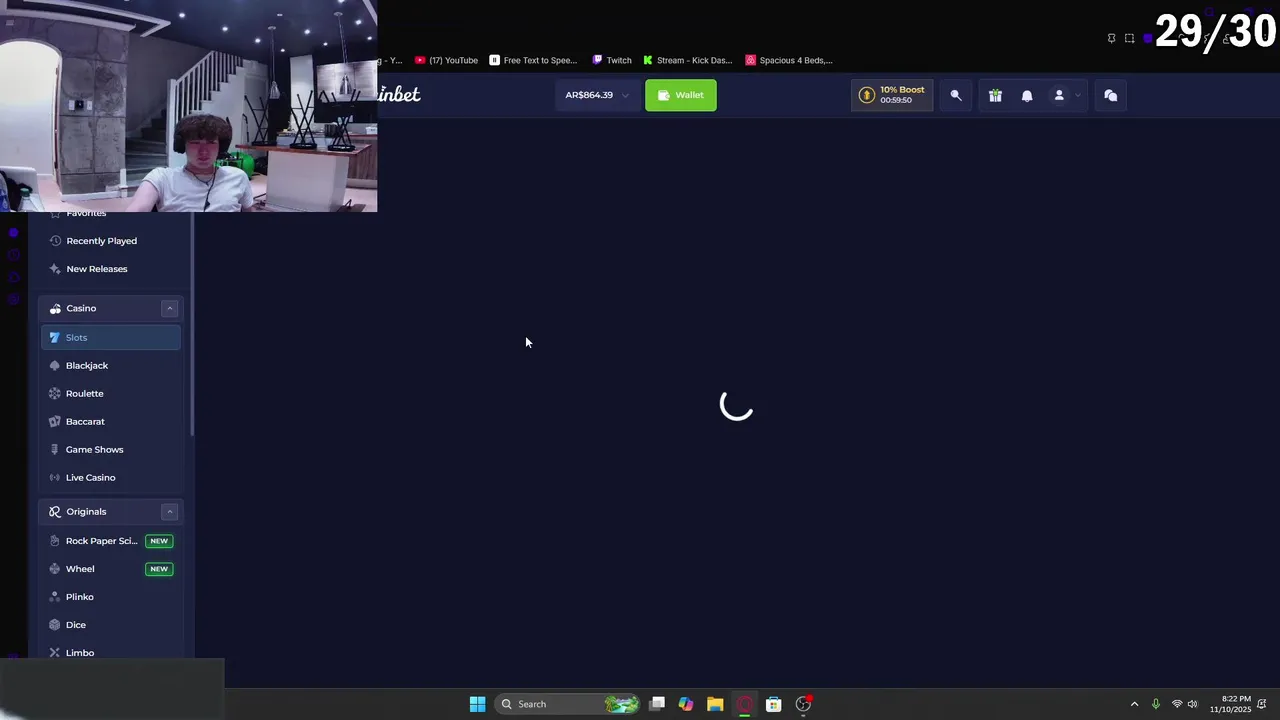Collapse the Originals section
The image size is (1280, 720).
pyautogui.click(x=169, y=511)
